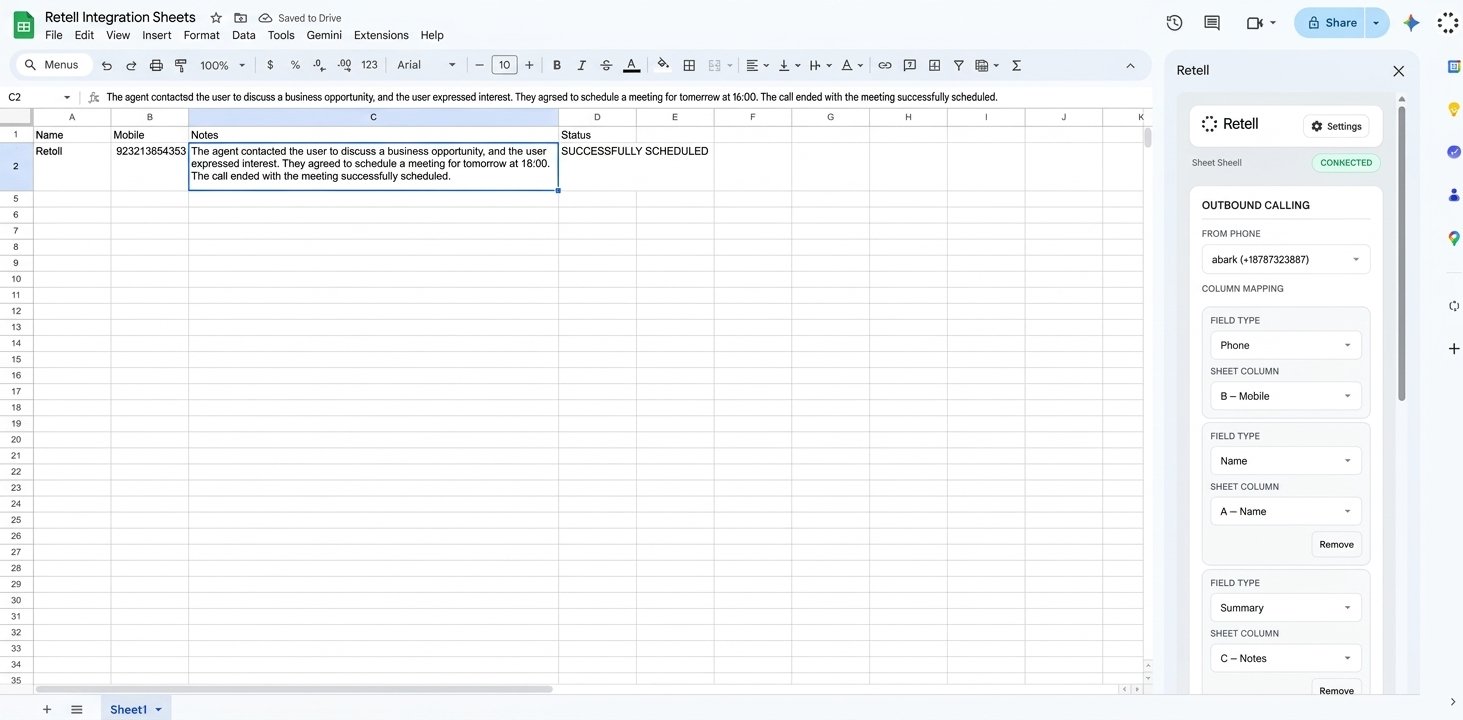Add a new sheet
1463x720 pixels.
(x=47, y=709)
